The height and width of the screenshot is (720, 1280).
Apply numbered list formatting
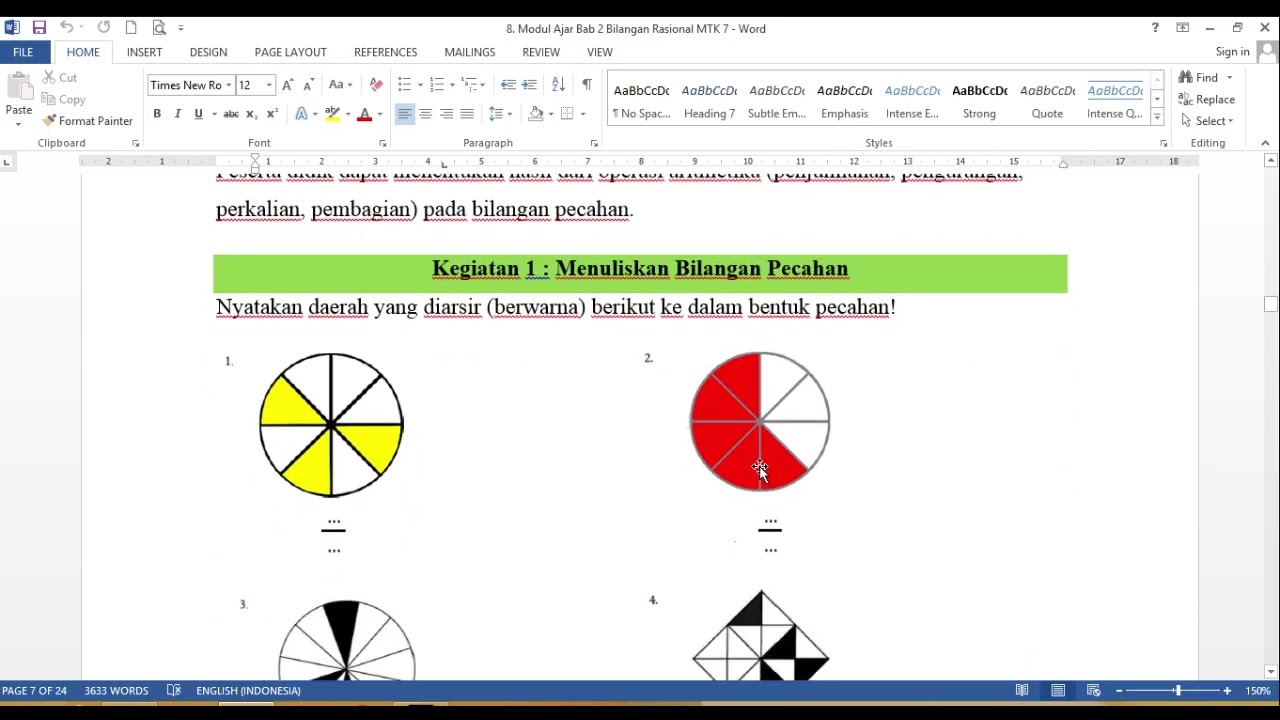pyautogui.click(x=436, y=85)
